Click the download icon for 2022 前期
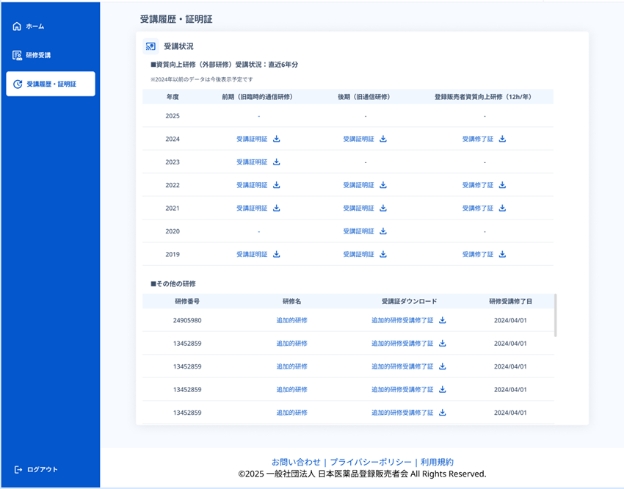The width and height of the screenshot is (624, 489). point(277,185)
